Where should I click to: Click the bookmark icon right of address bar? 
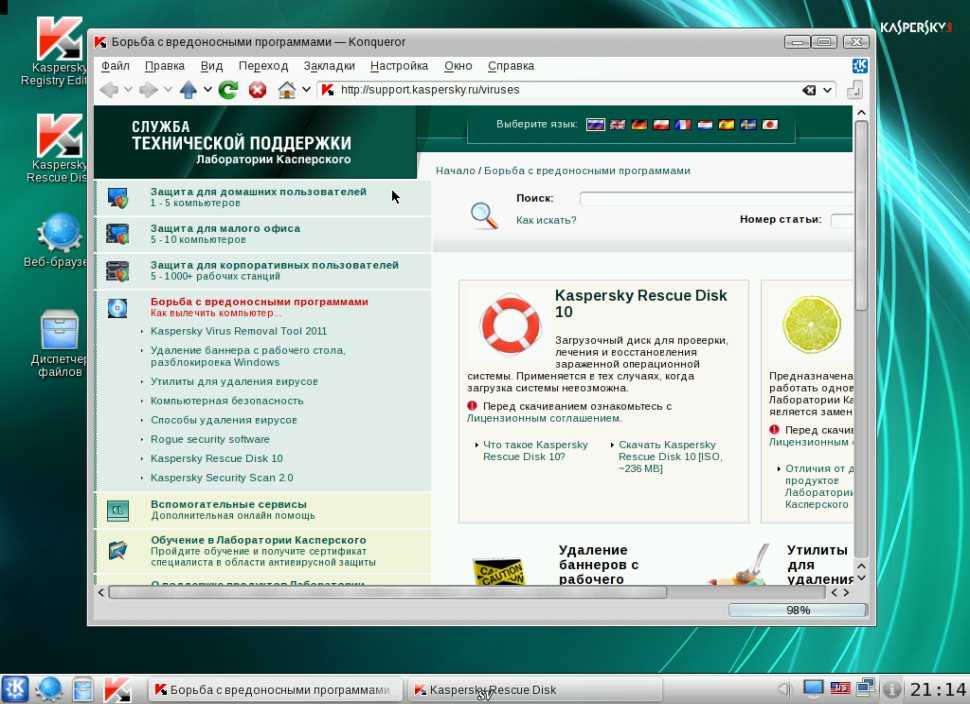pos(855,90)
